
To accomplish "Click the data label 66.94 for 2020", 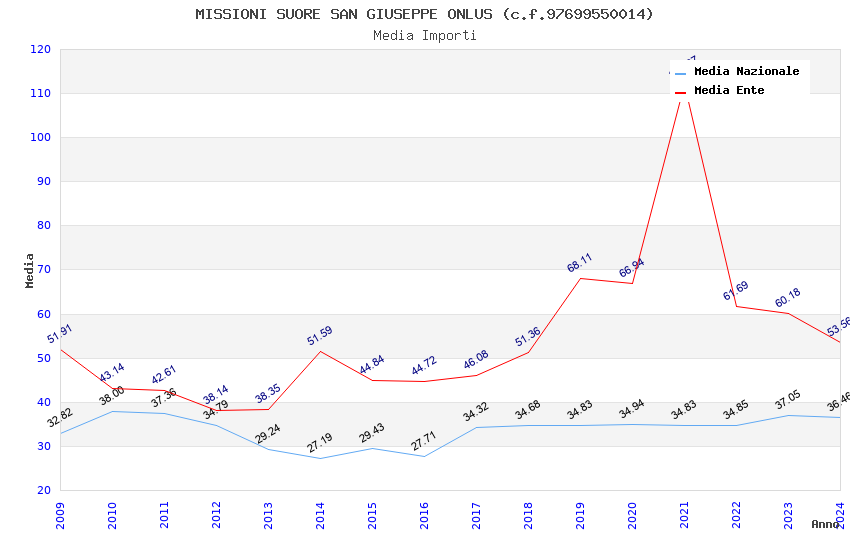I will pyautogui.click(x=632, y=268).
